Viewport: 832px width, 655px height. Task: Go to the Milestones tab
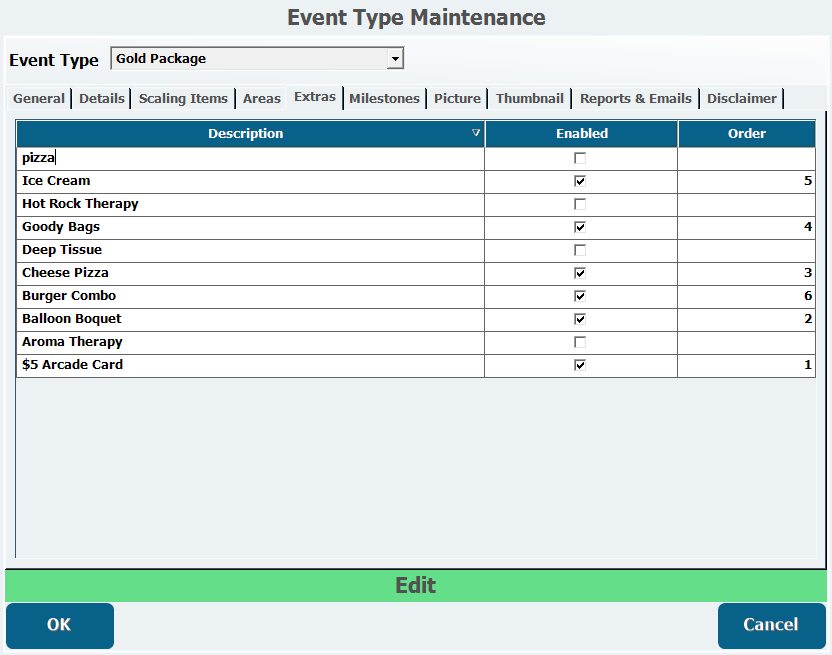point(384,98)
